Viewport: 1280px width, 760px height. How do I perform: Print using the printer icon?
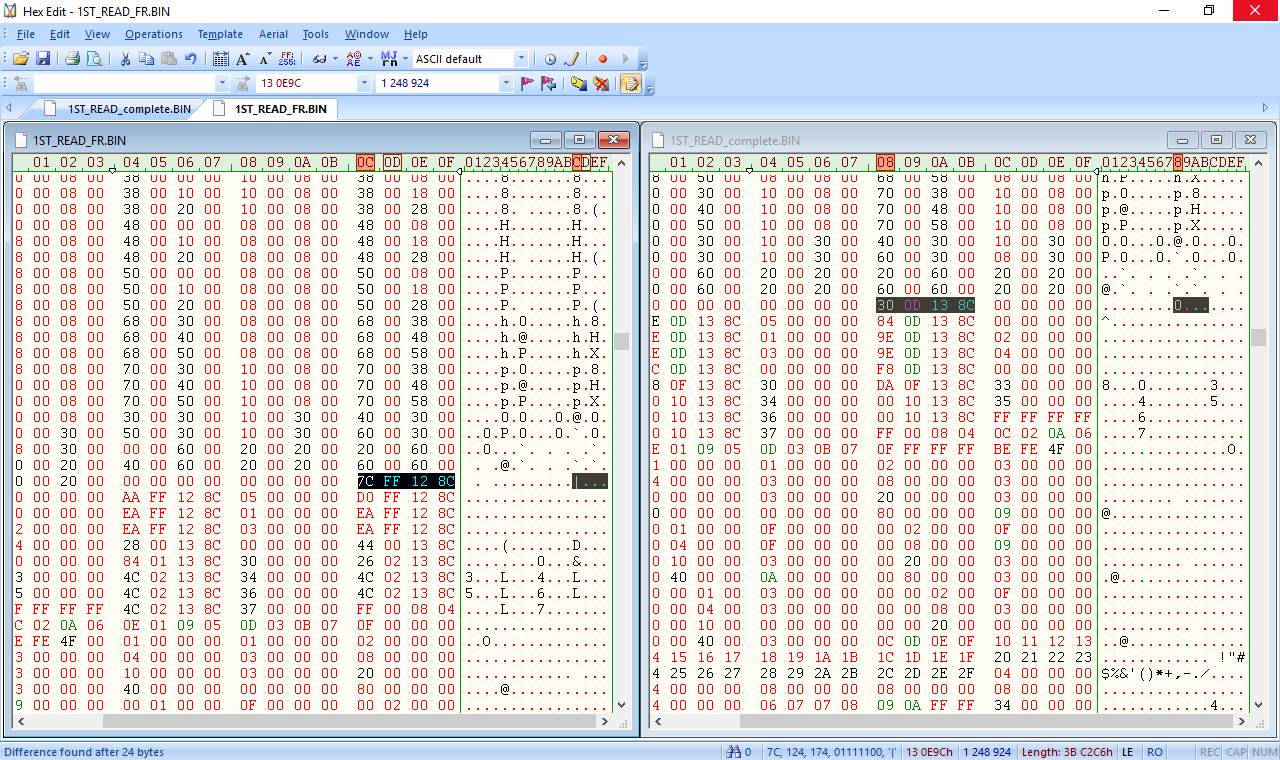(x=72, y=59)
